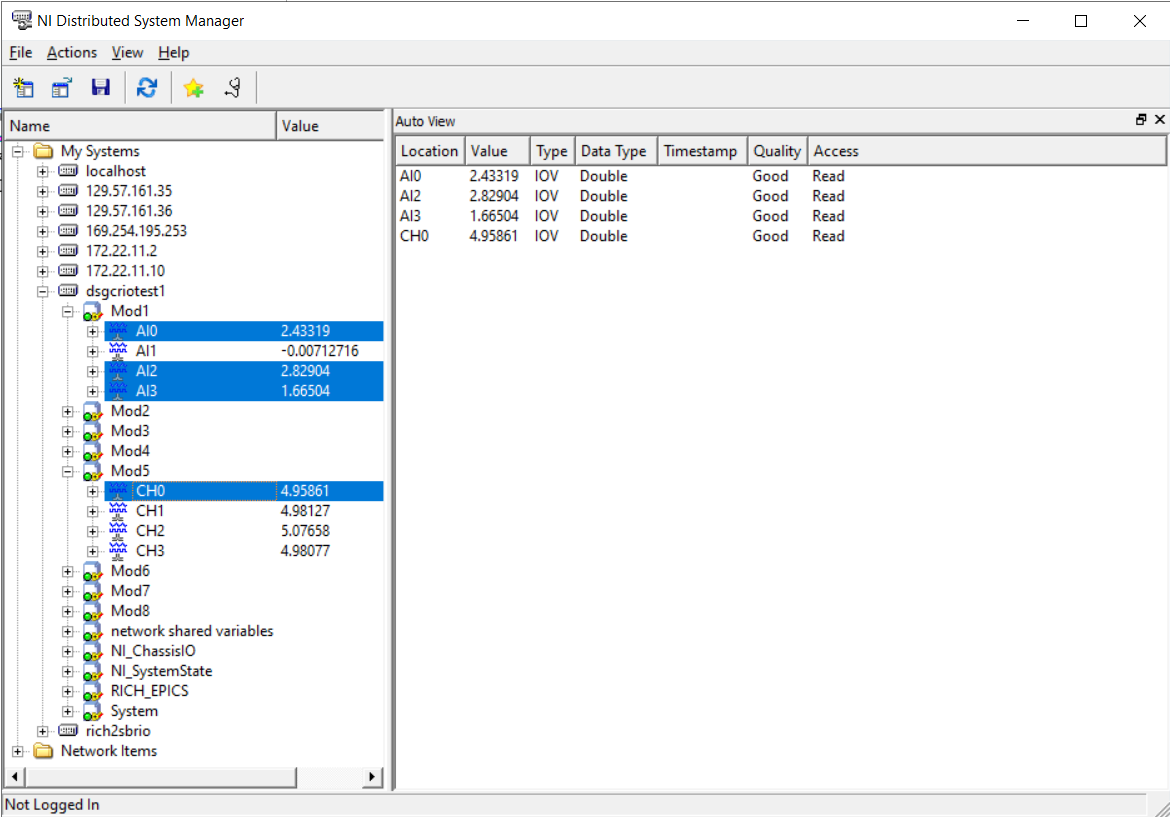Click the Timestamp column header
This screenshot has height=817, width=1170.
click(702, 151)
